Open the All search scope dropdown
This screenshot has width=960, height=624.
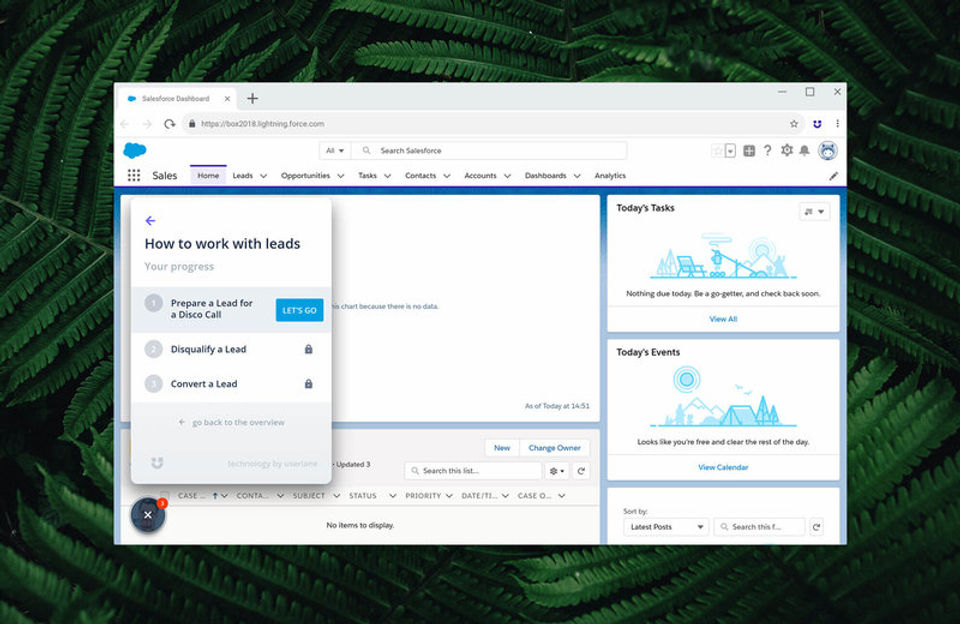[334, 151]
